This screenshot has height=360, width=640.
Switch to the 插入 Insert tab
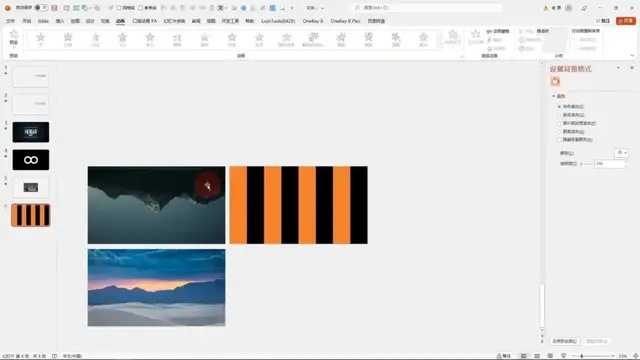coord(60,21)
